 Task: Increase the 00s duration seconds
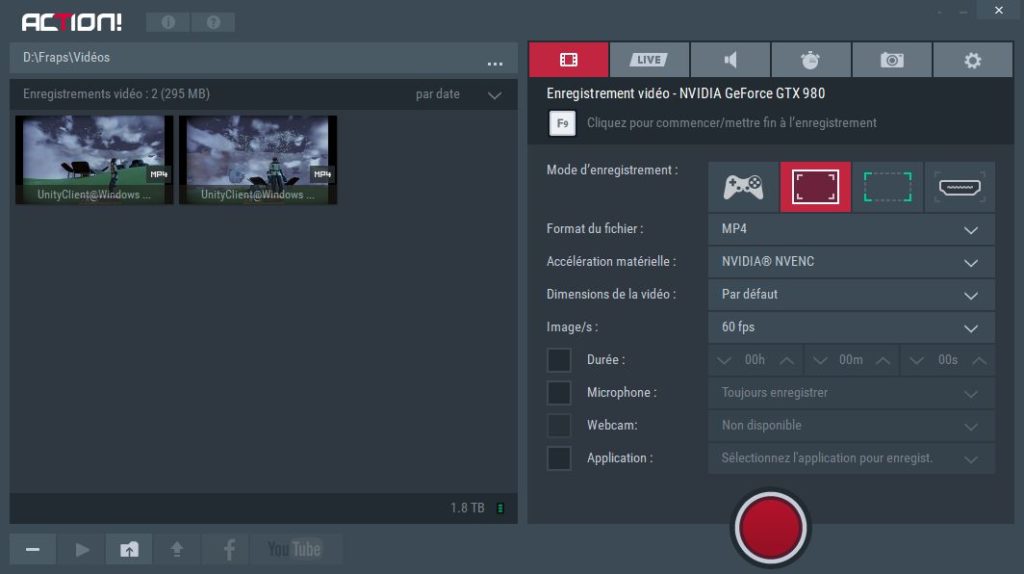979,360
